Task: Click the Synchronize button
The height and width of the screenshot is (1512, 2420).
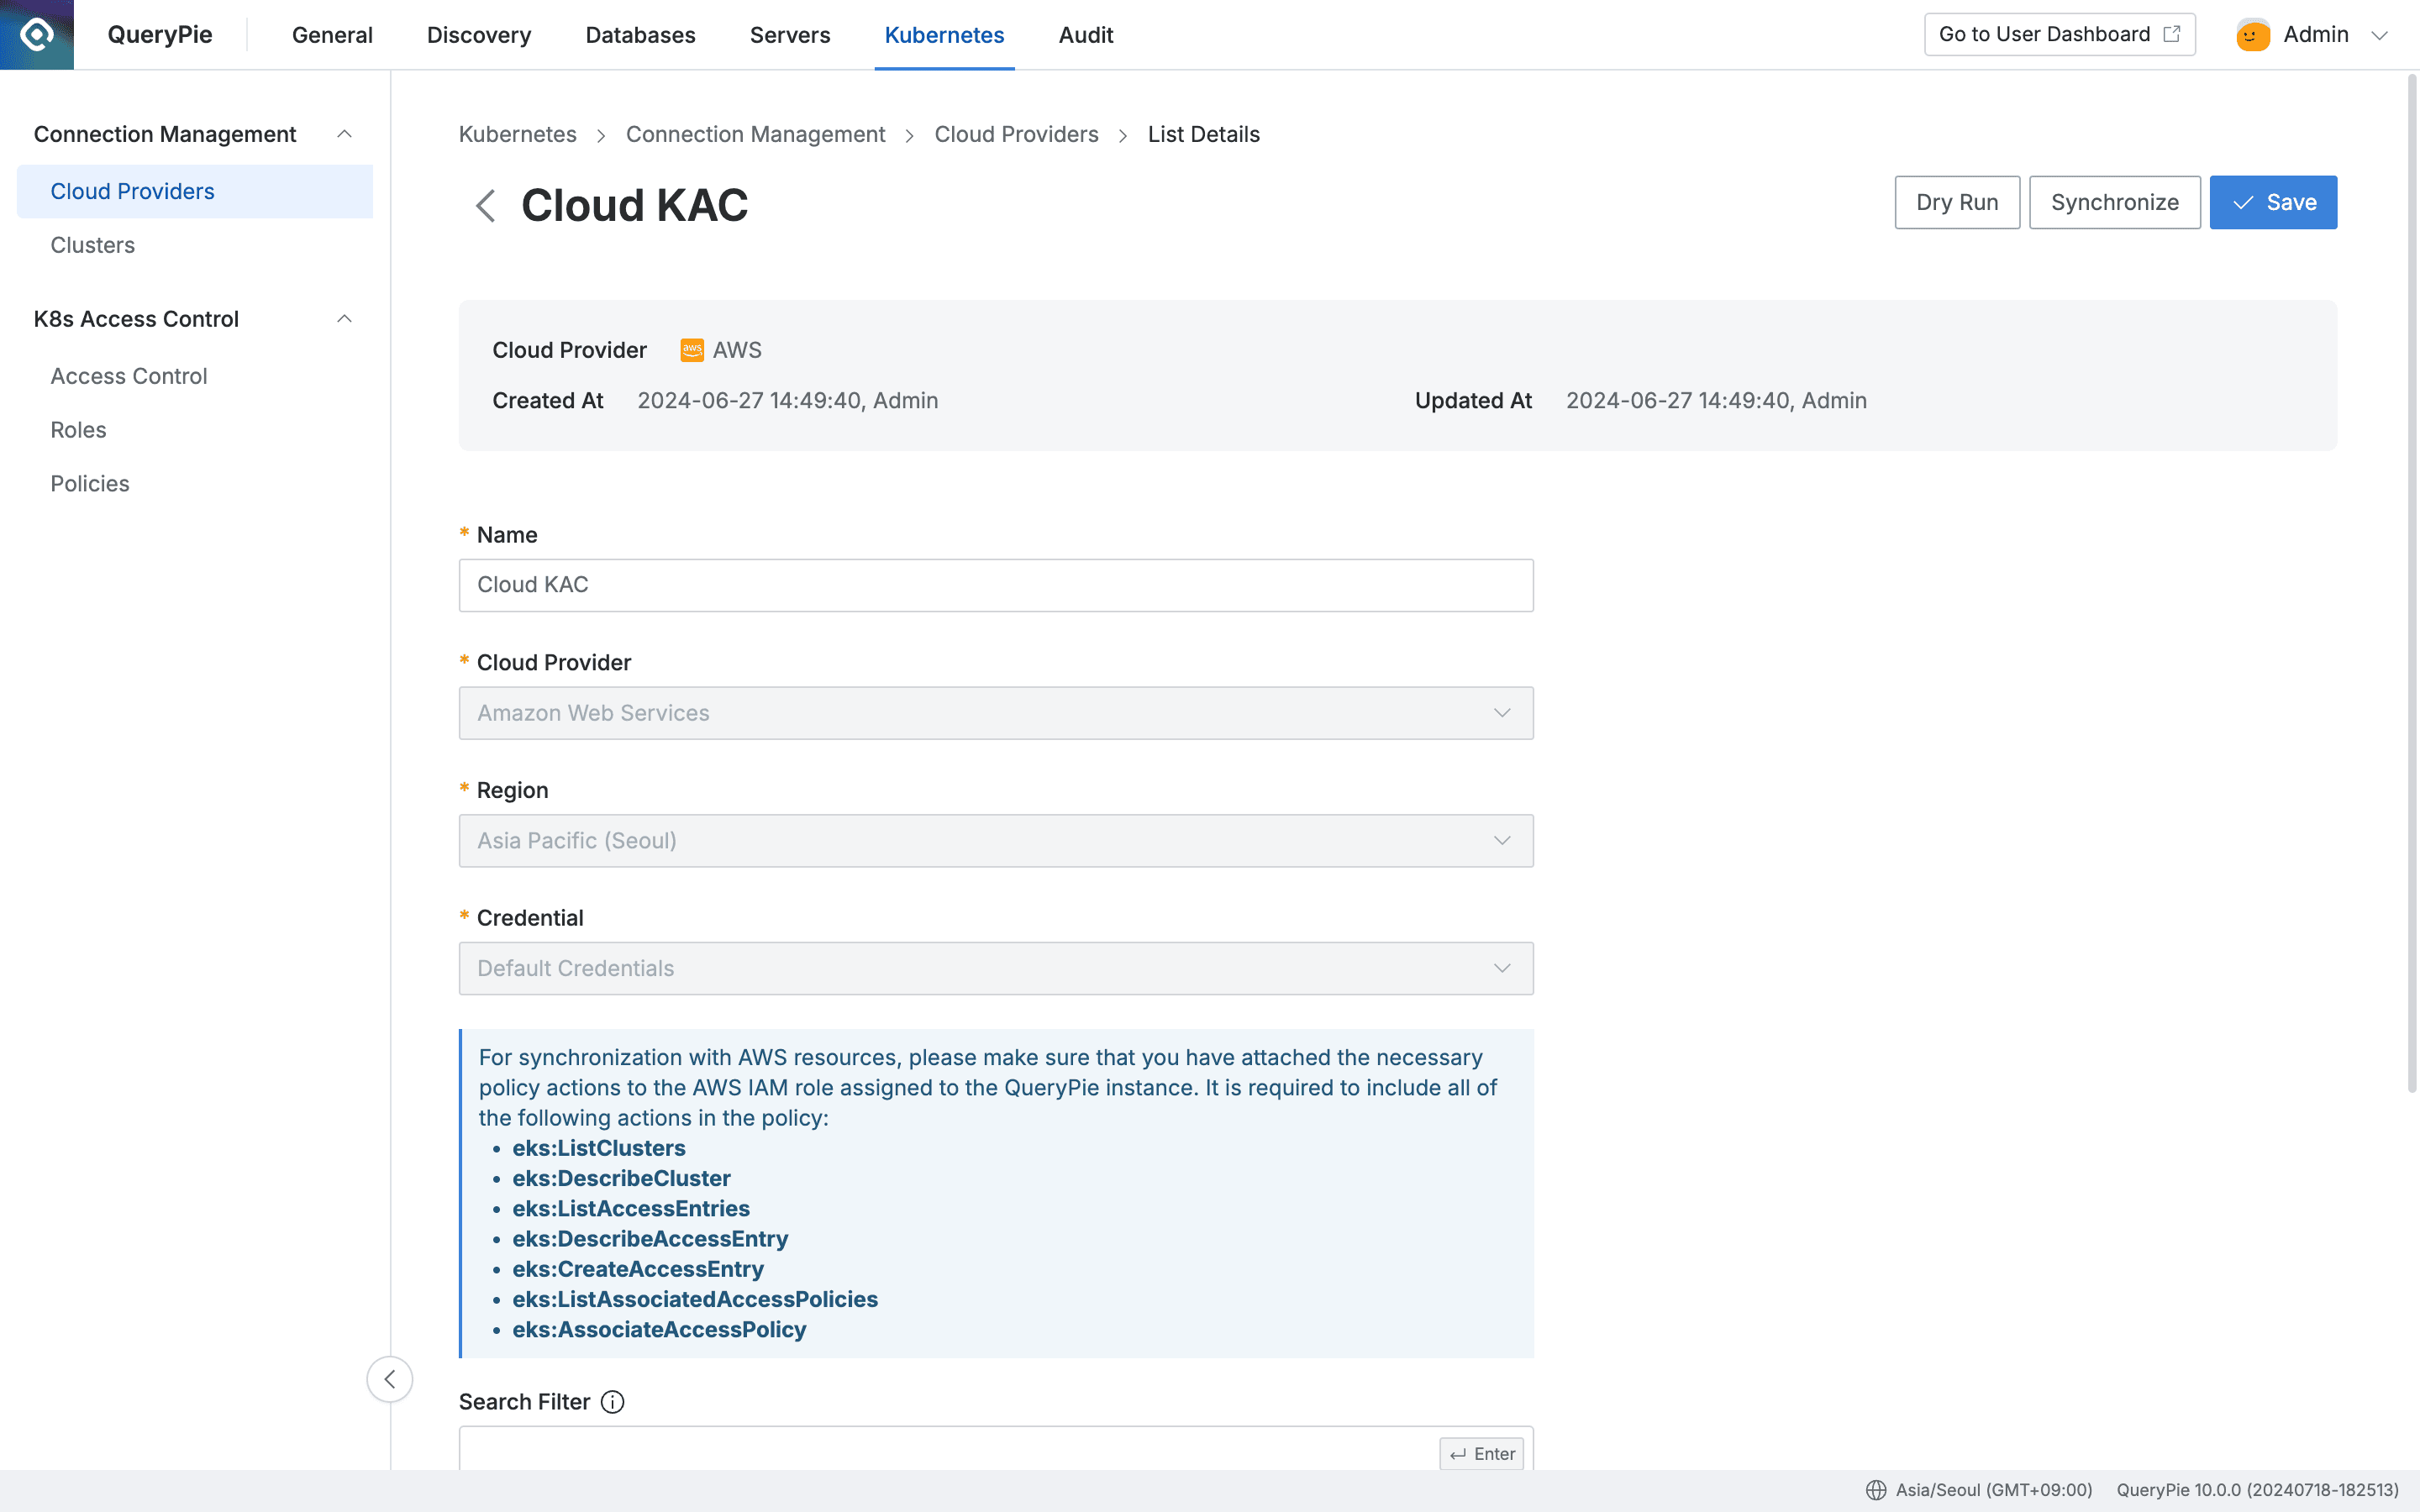Action: click(x=2114, y=202)
